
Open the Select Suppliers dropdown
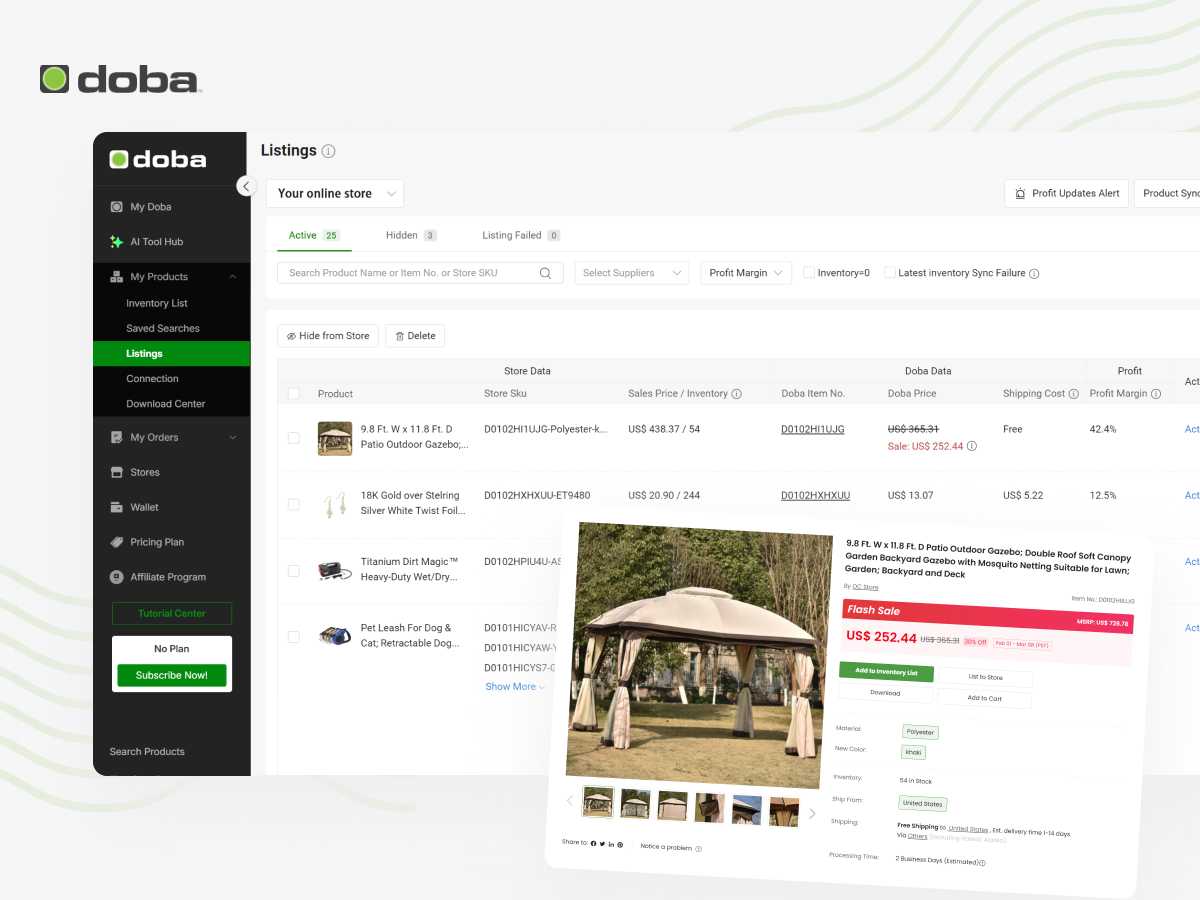pos(631,273)
